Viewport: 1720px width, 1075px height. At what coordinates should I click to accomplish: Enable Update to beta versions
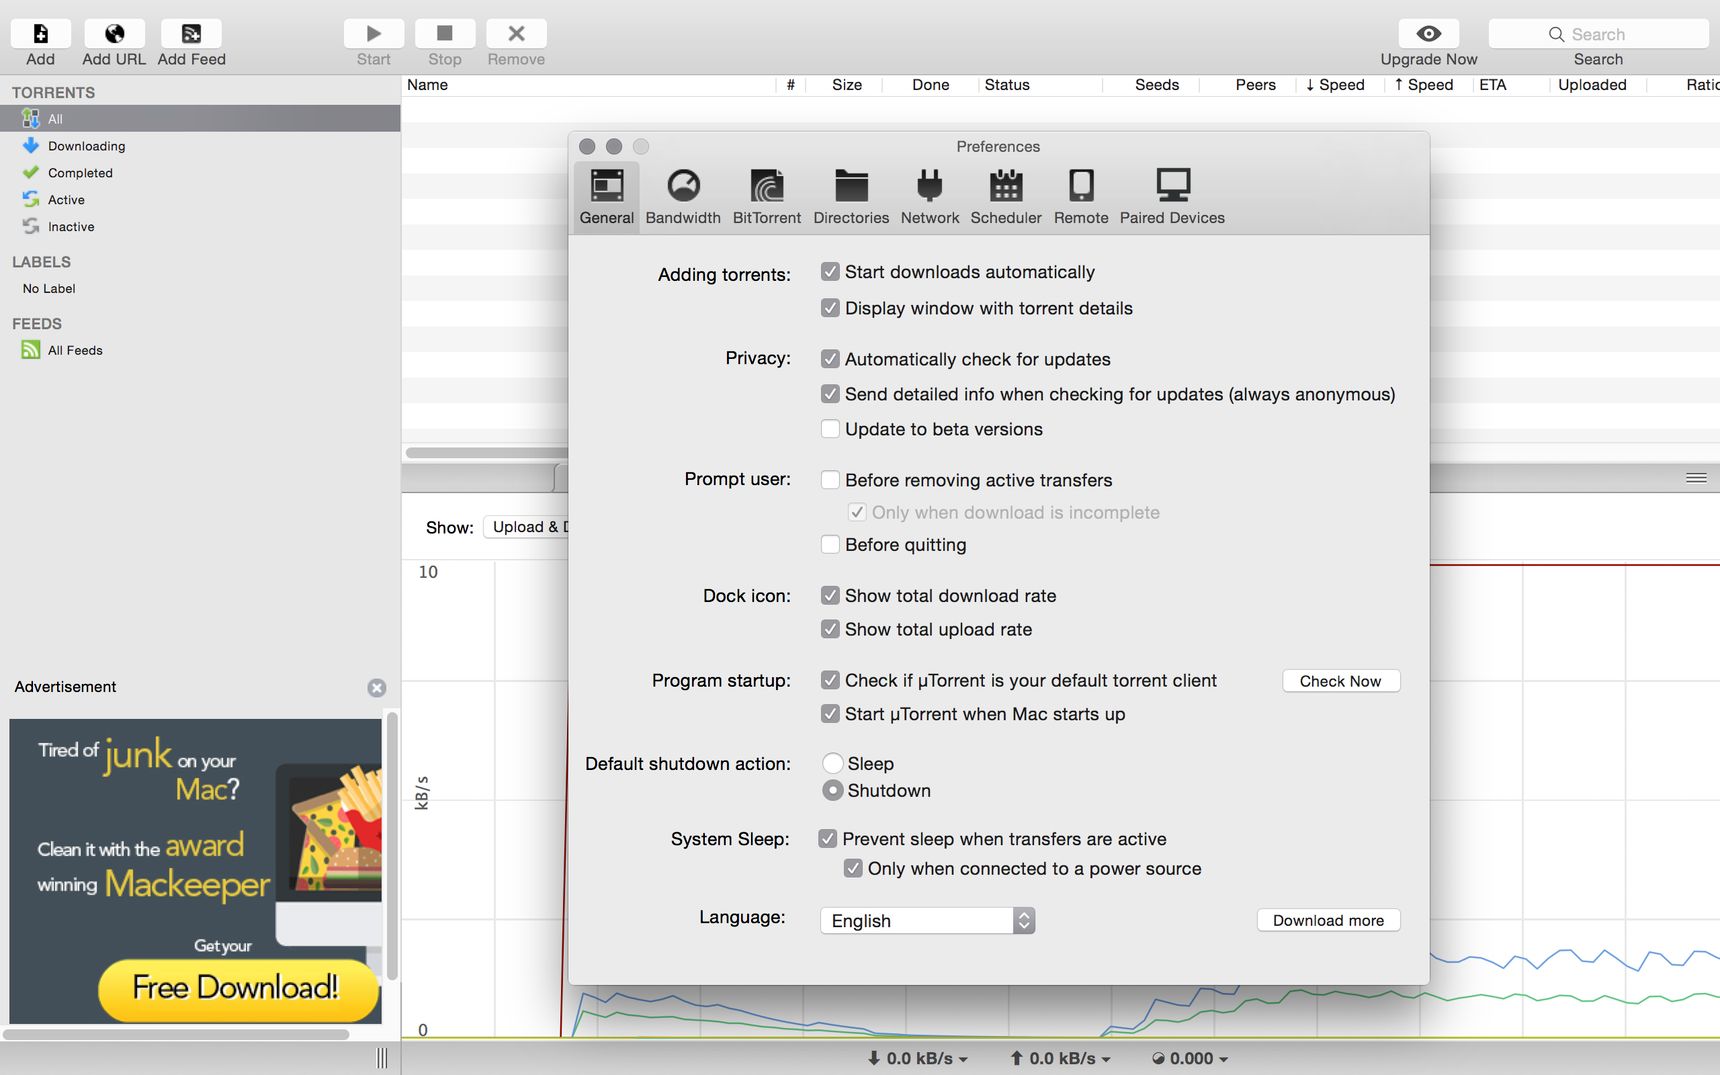tap(830, 429)
